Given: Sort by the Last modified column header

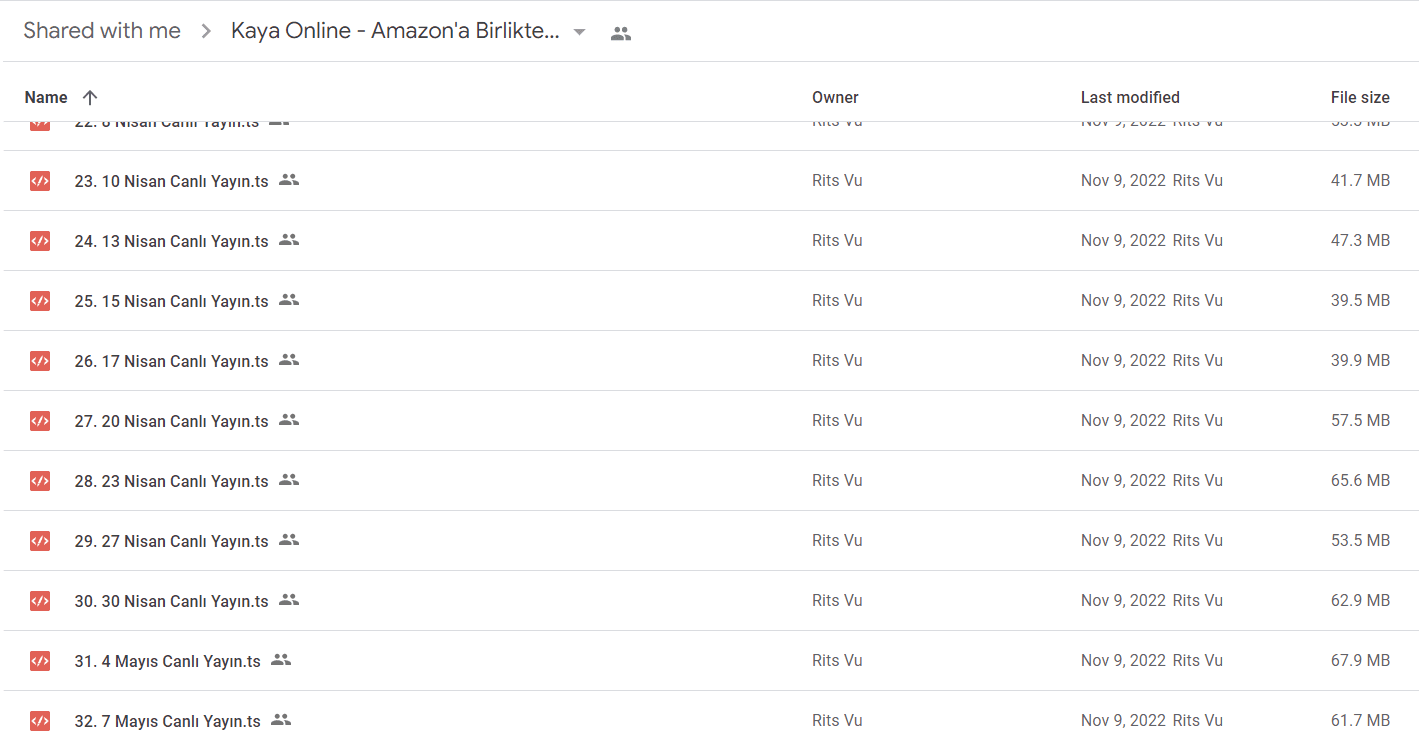Looking at the screenshot, I should click(x=1130, y=97).
